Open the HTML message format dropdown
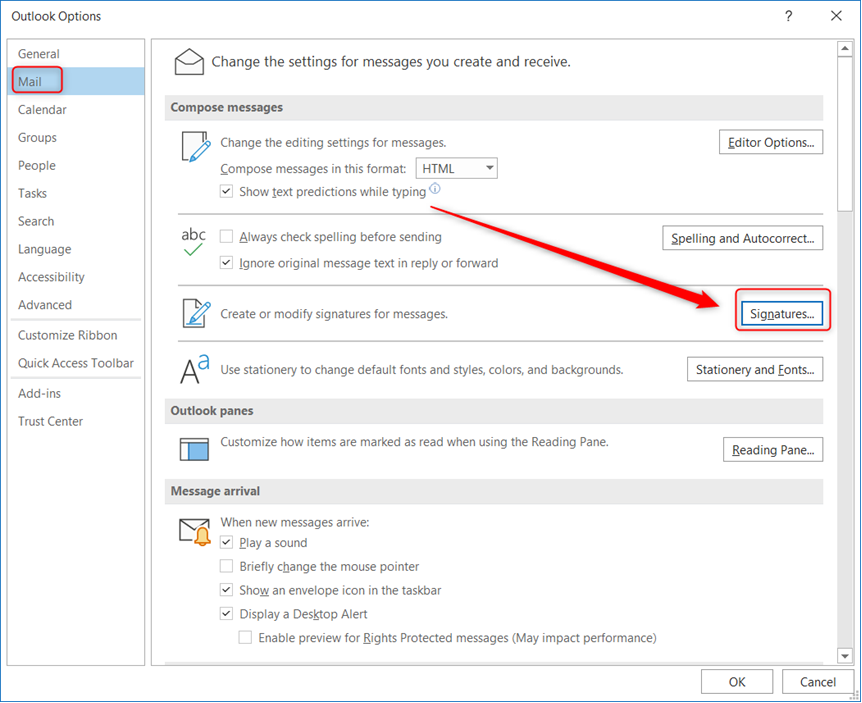The width and height of the screenshot is (862, 703). (456, 168)
